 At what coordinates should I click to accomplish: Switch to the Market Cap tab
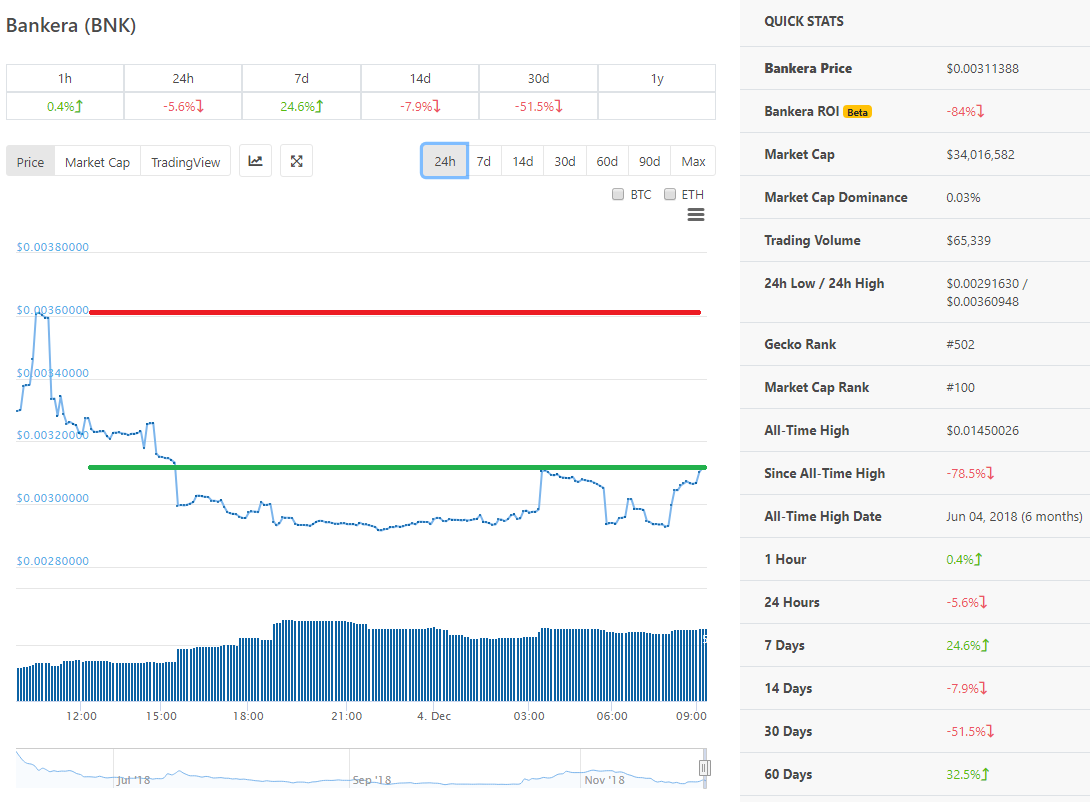point(97,162)
